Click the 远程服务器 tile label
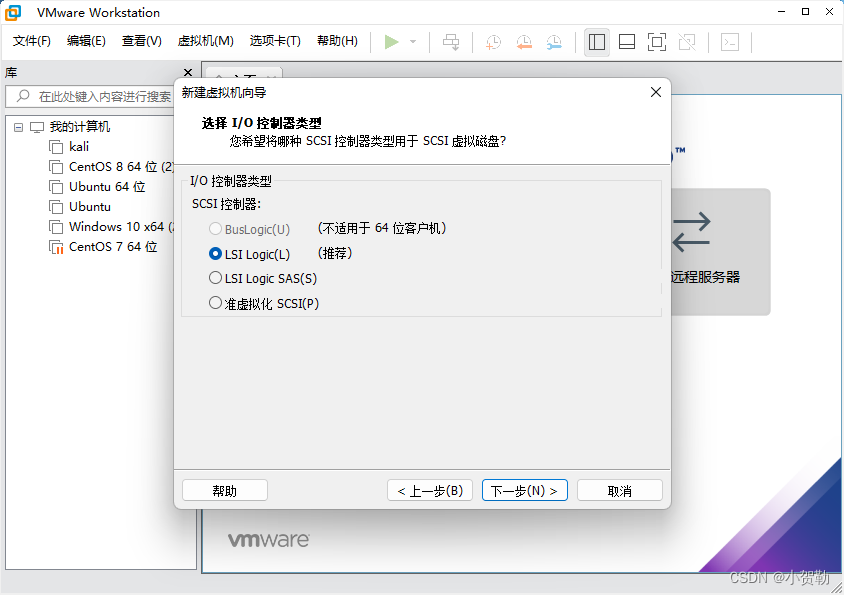 pos(706,277)
